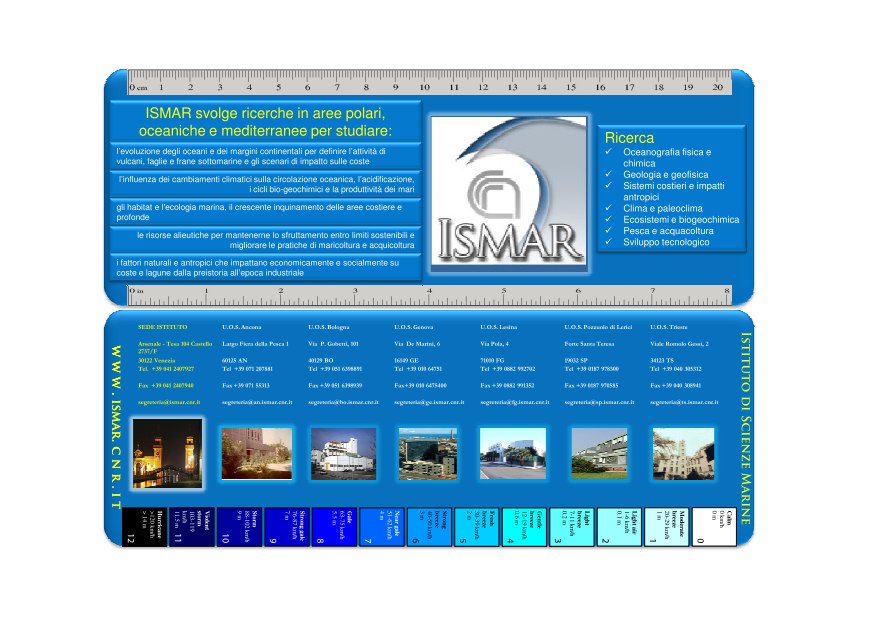
Task: Pick the Strong breeze 6 swatch
Action: click(430, 527)
